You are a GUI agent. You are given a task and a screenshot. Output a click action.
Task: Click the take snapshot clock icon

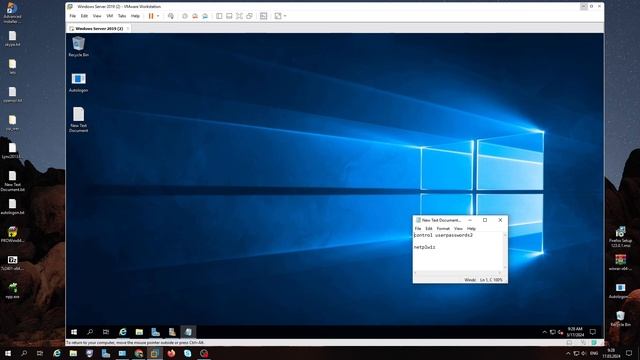click(x=185, y=16)
